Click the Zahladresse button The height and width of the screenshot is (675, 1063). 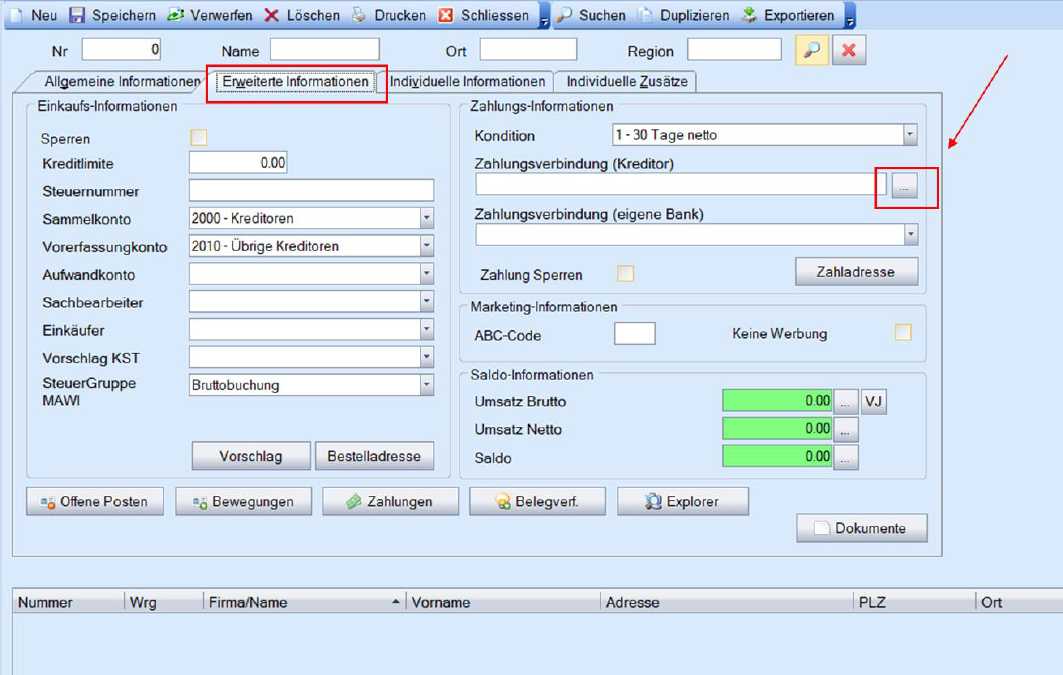856,271
